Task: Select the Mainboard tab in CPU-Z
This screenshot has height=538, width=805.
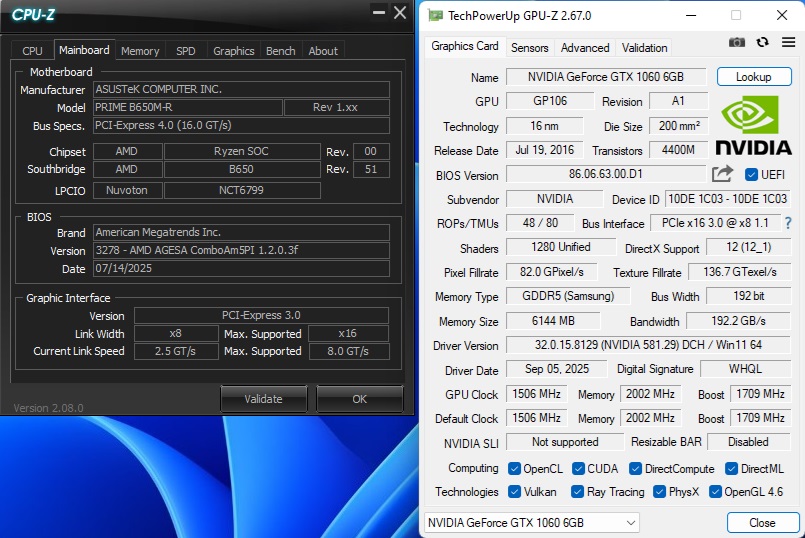Action: (x=84, y=50)
